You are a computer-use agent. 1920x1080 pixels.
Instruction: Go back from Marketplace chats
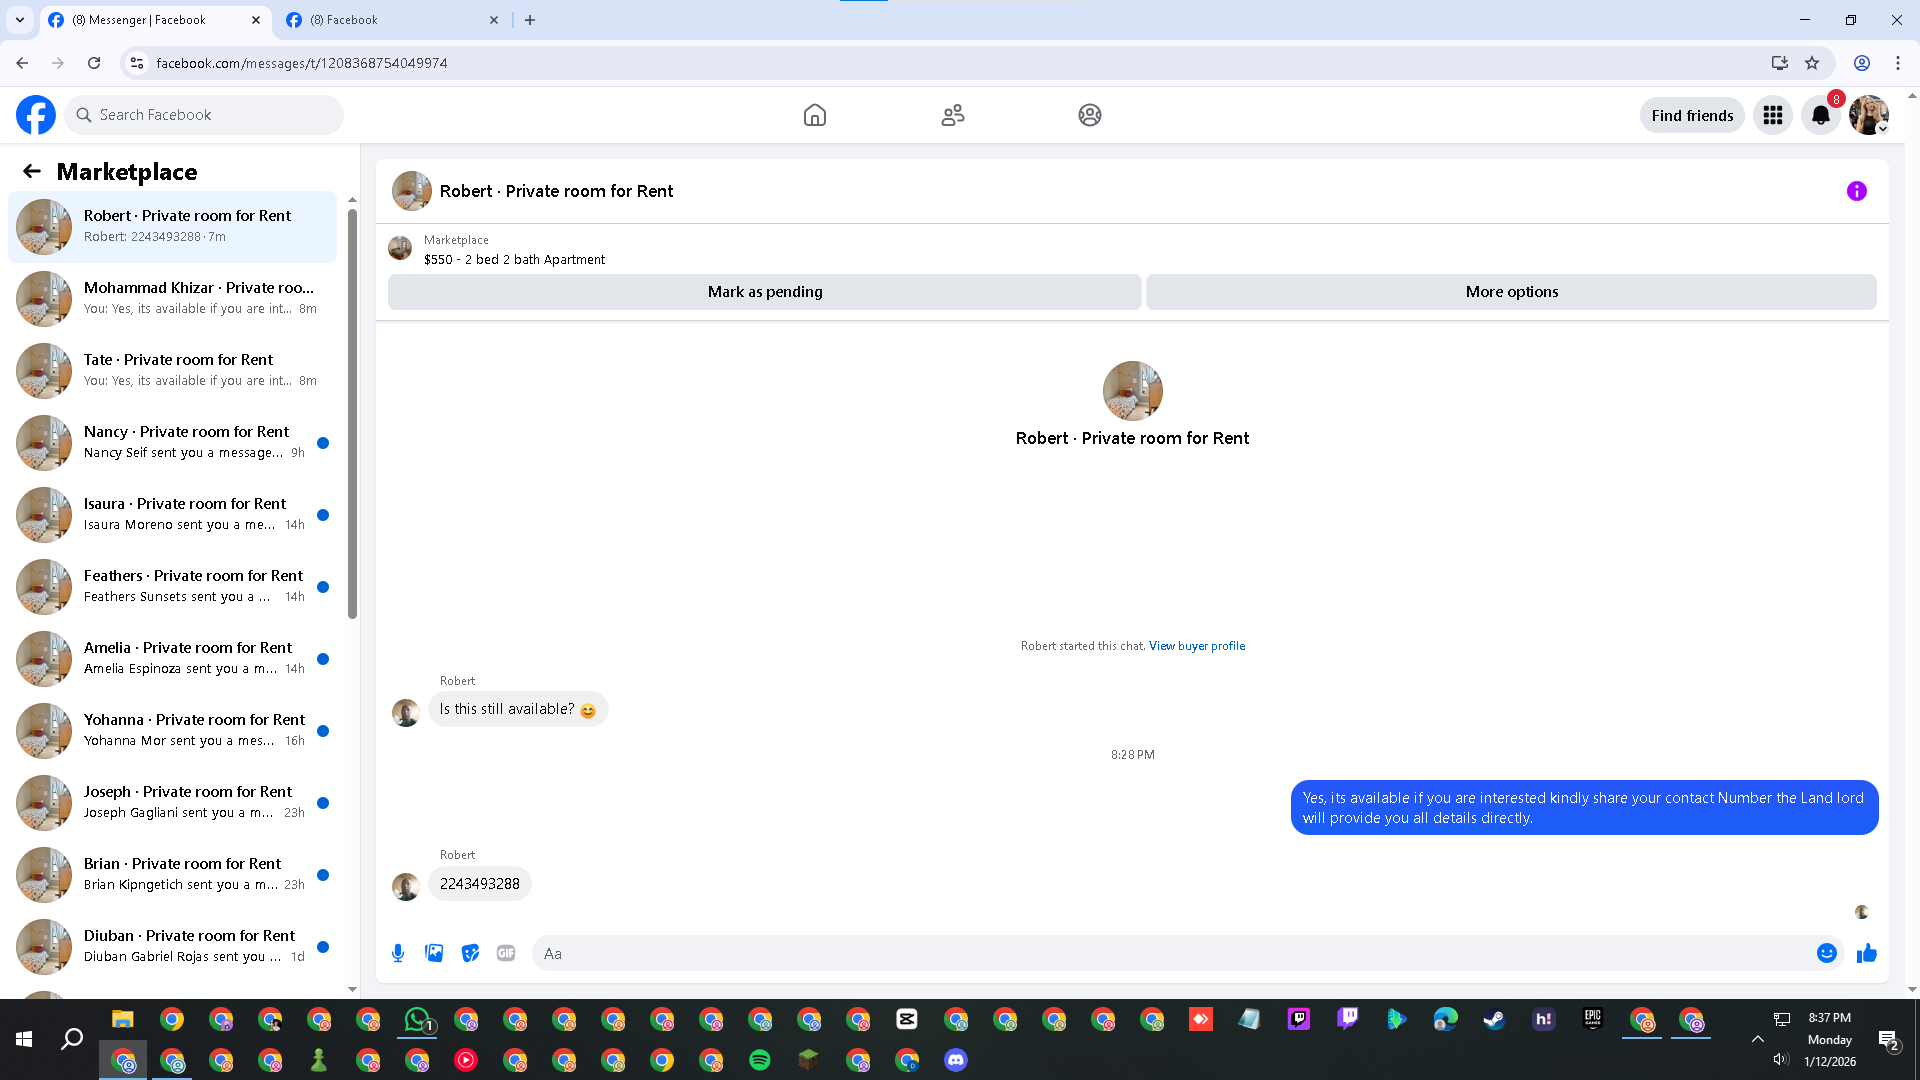(x=32, y=171)
